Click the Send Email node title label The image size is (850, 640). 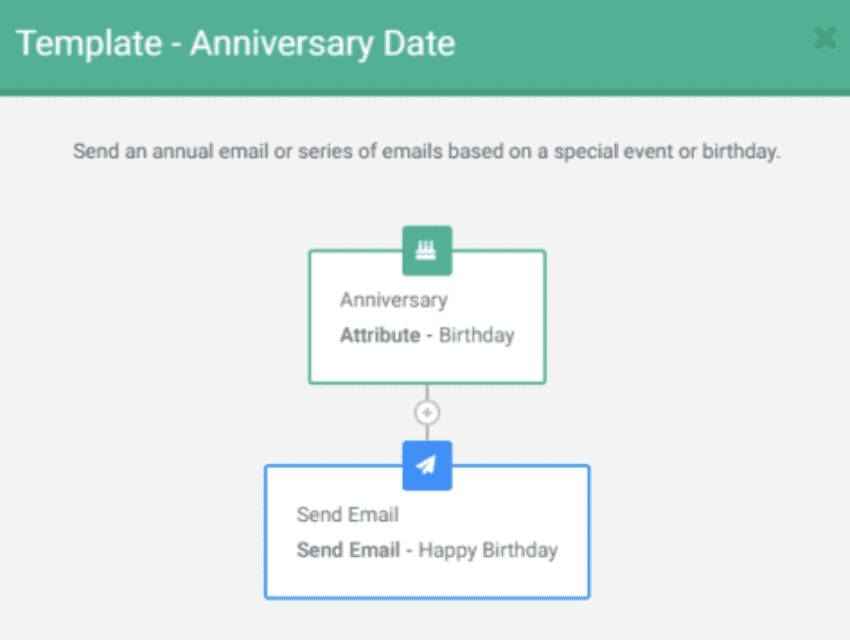tap(347, 514)
